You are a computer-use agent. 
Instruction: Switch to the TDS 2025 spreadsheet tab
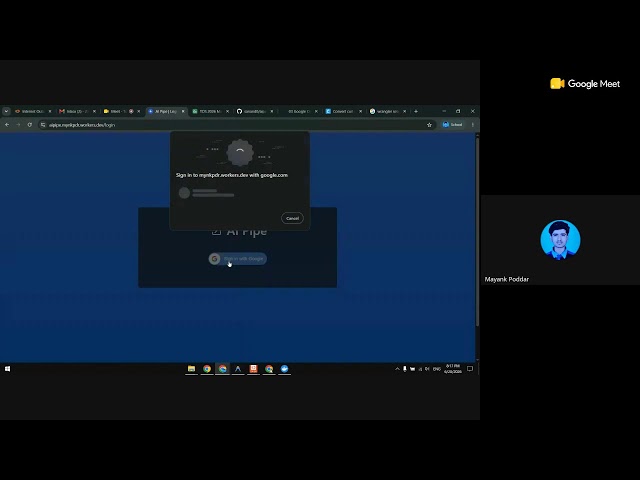coord(208,111)
